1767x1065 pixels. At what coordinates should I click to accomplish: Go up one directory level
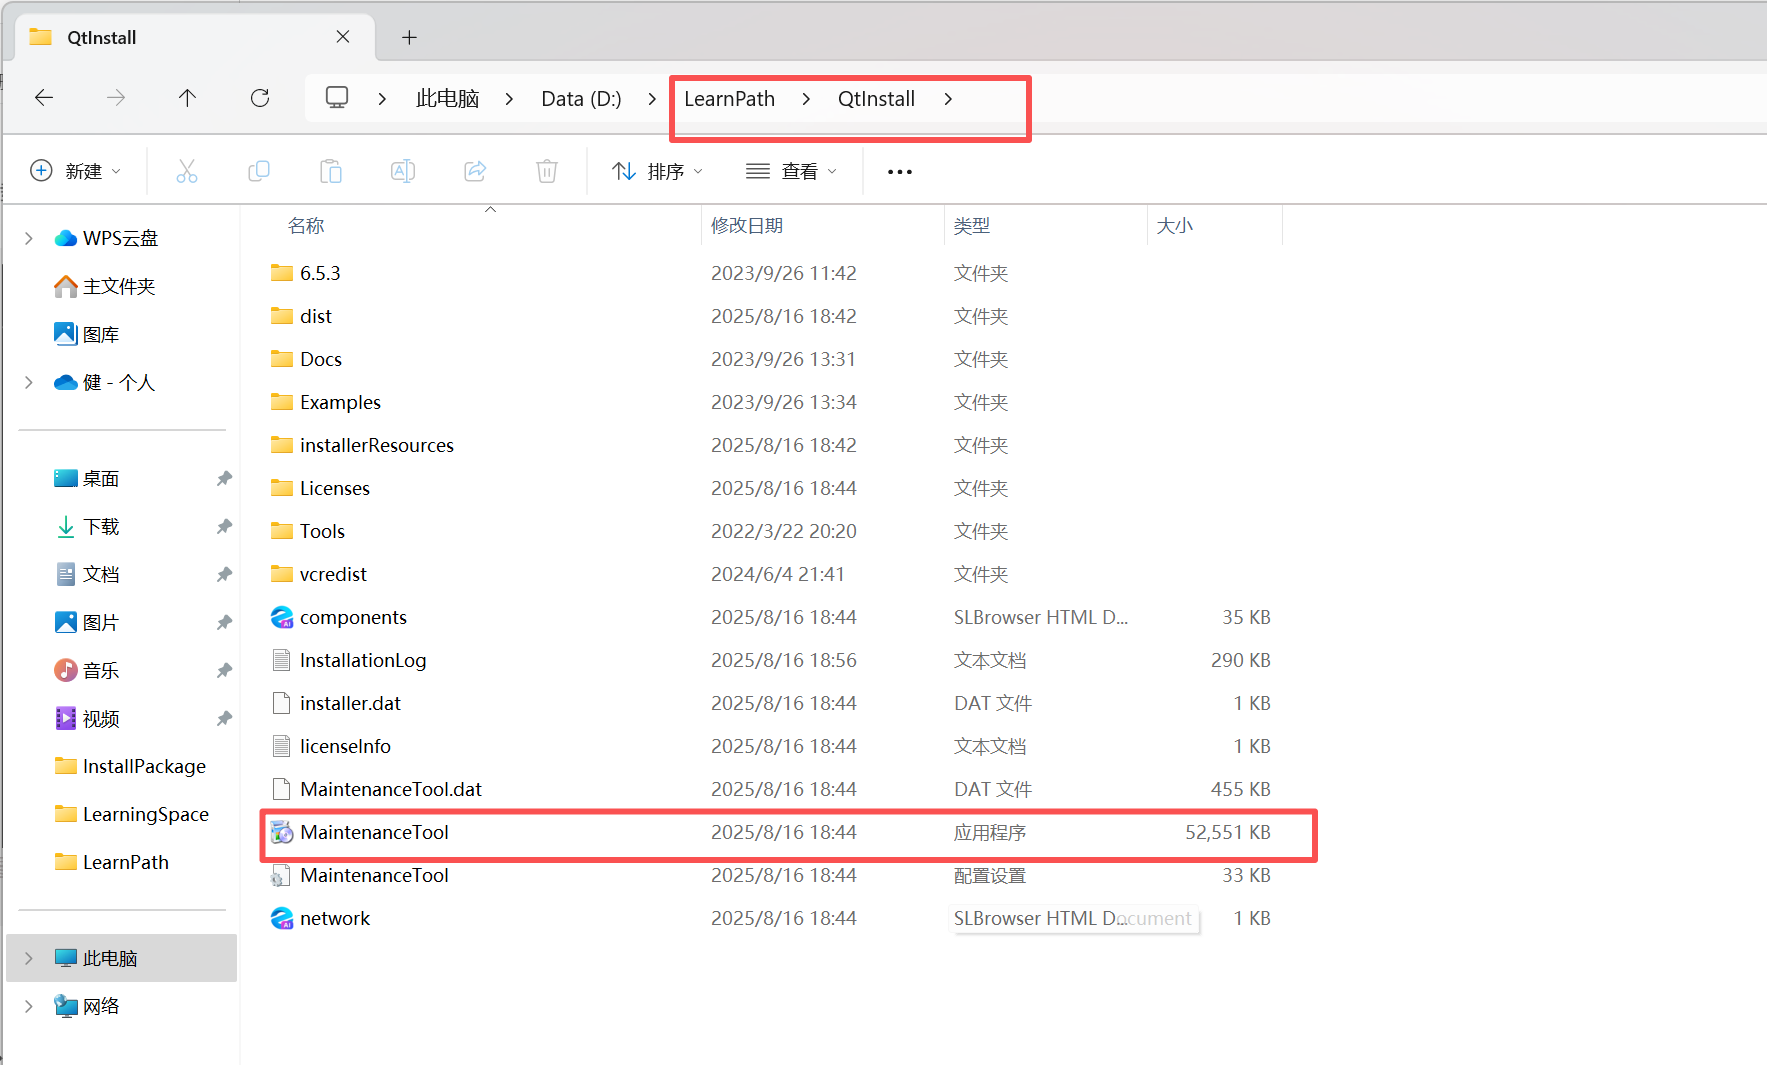pos(187,98)
